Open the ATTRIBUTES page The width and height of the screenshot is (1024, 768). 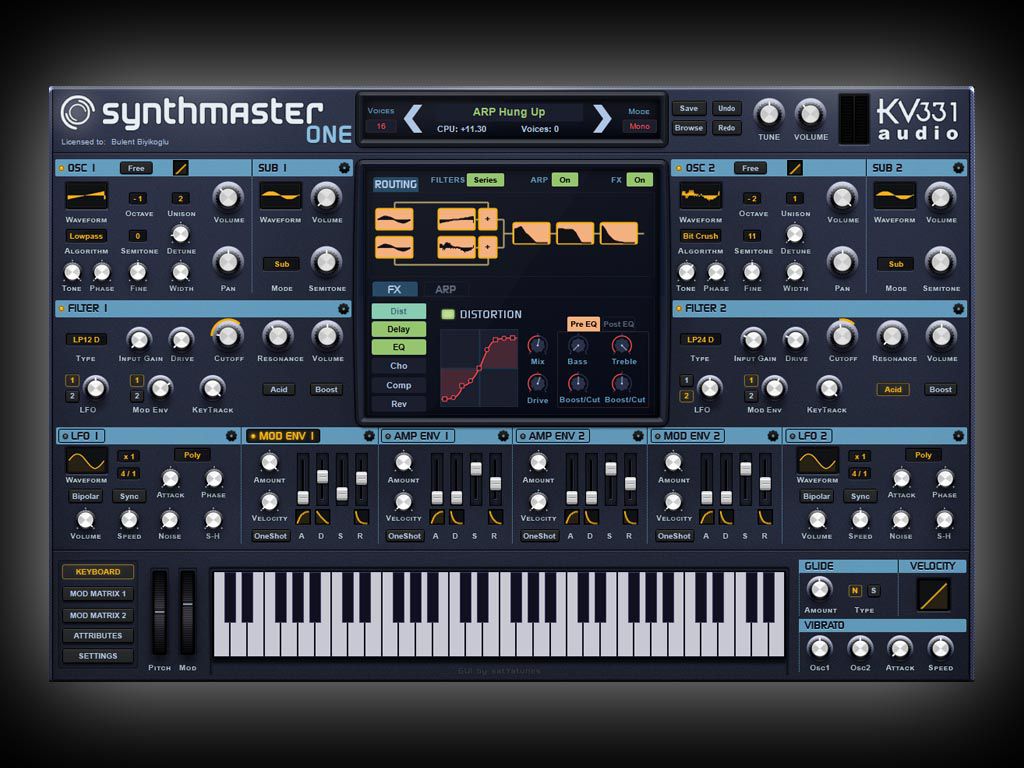click(98, 635)
